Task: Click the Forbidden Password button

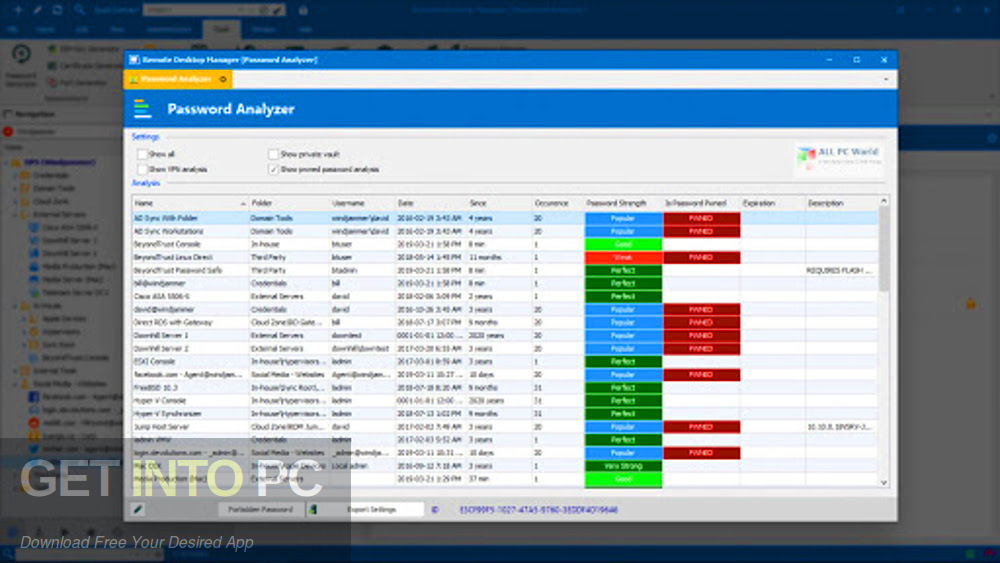Action: (260, 509)
